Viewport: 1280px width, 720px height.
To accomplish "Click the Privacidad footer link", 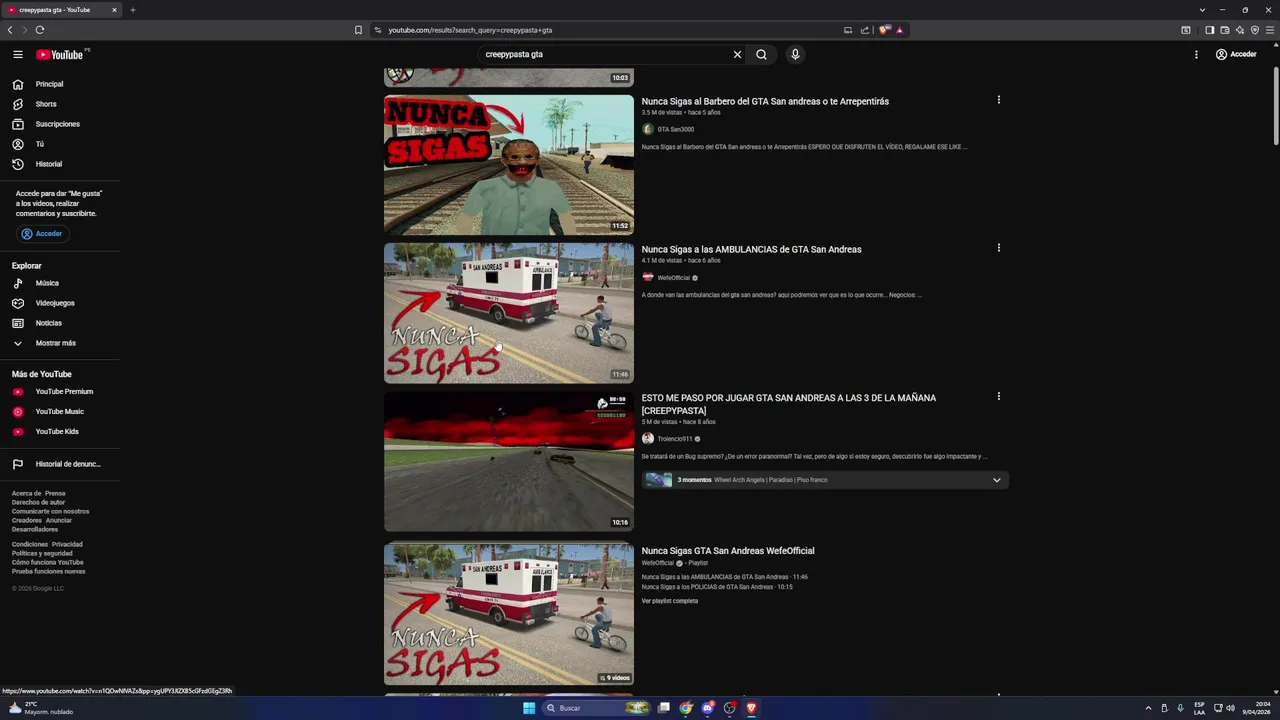I will point(67,544).
